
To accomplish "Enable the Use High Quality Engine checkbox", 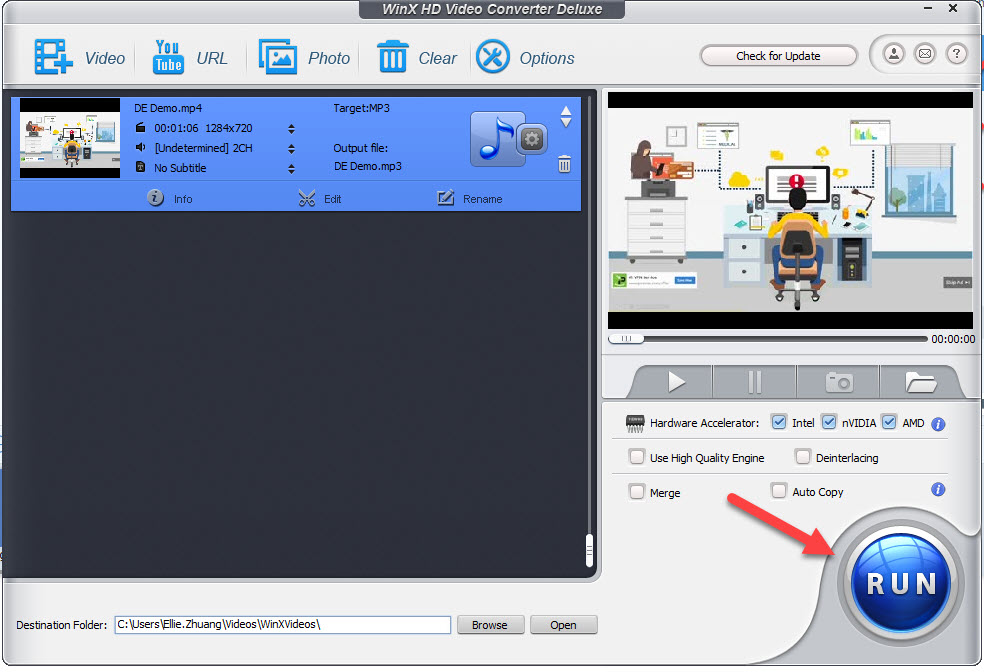I will [x=637, y=457].
